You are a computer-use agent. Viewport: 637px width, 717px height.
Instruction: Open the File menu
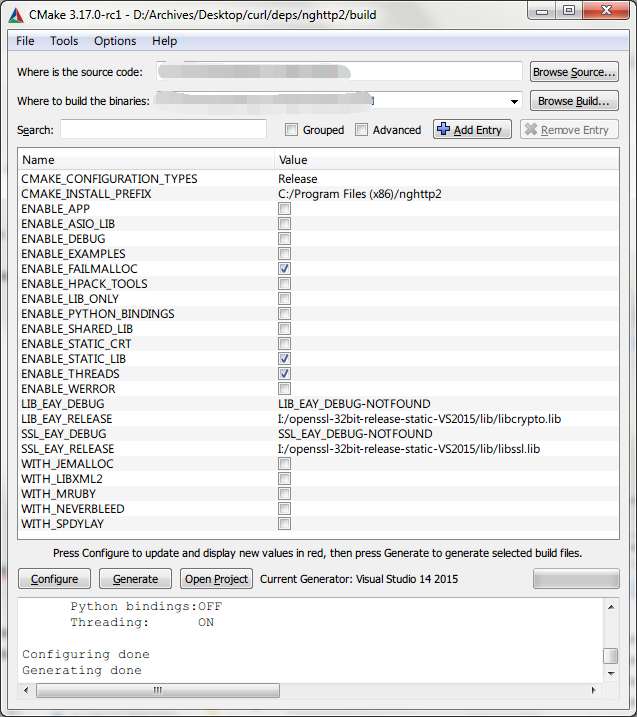(25, 41)
